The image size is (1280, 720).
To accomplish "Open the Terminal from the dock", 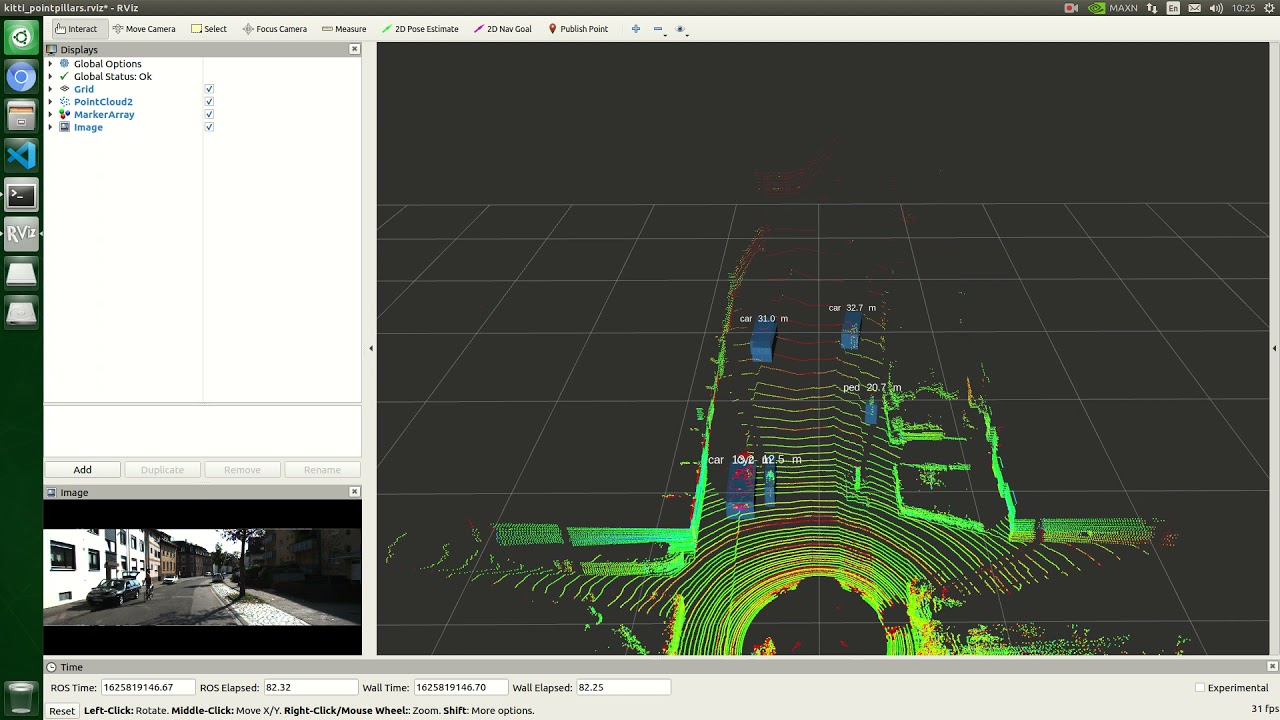I will 21,195.
